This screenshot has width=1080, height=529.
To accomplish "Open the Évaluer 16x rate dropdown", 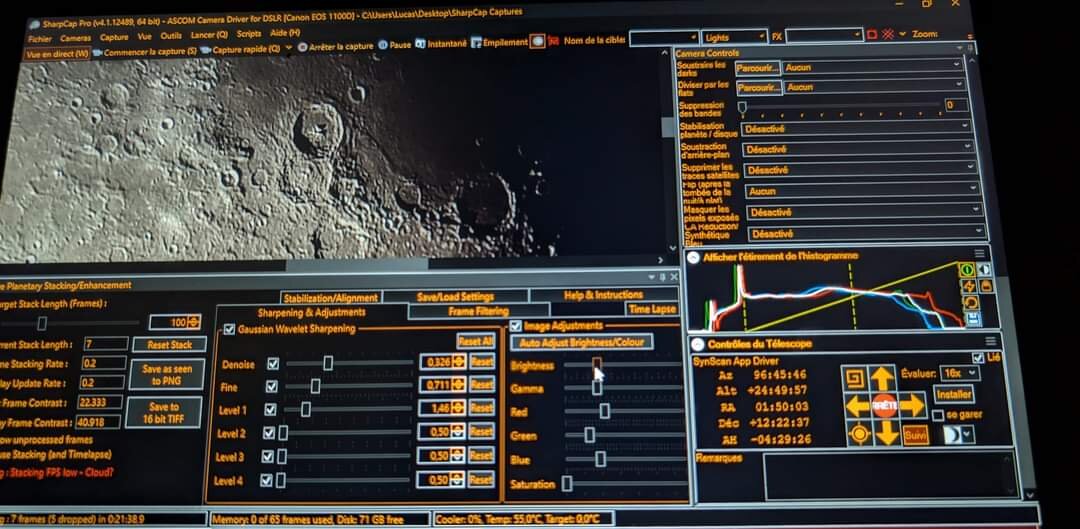I will pos(961,373).
